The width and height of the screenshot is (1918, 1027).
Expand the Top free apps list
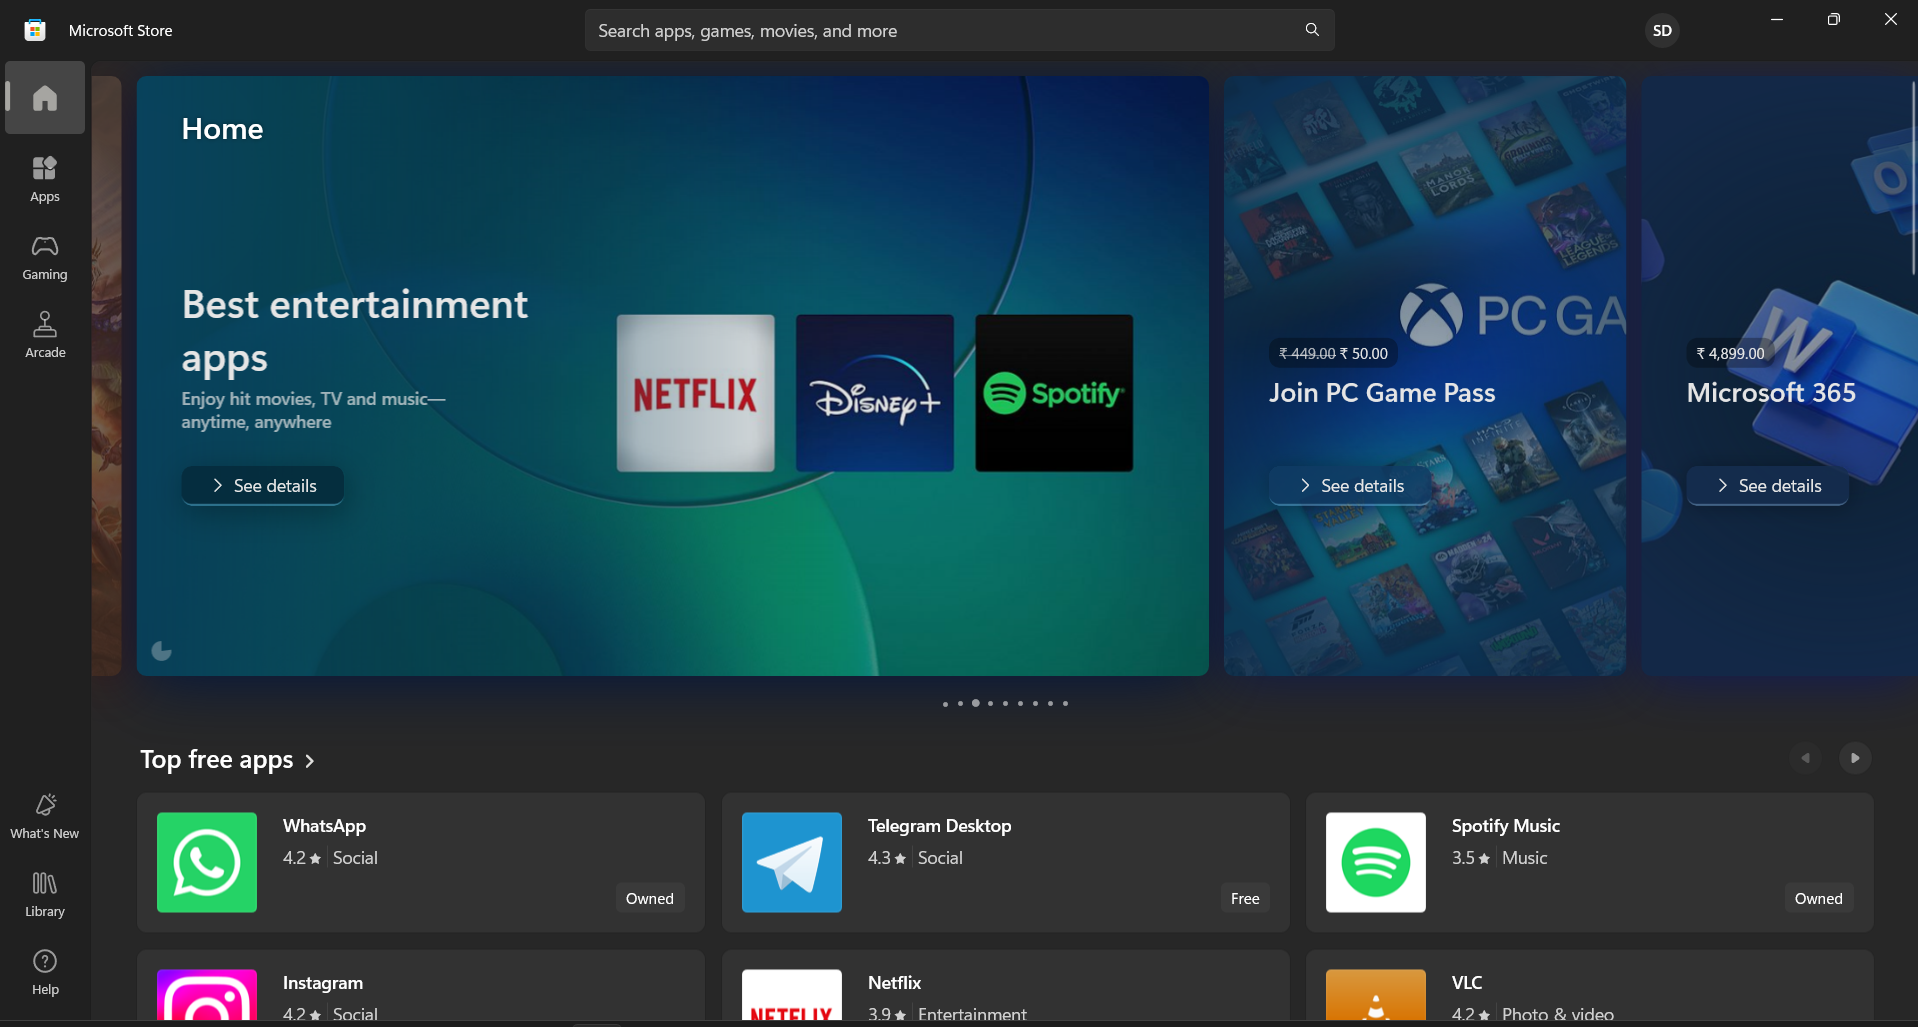[x=228, y=760]
